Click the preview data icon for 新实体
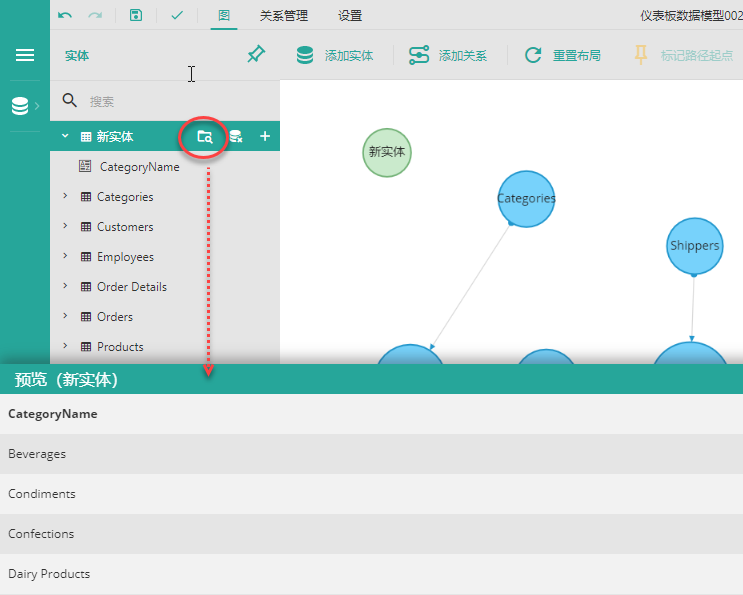The width and height of the screenshot is (743, 595). pyautogui.click(x=204, y=137)
